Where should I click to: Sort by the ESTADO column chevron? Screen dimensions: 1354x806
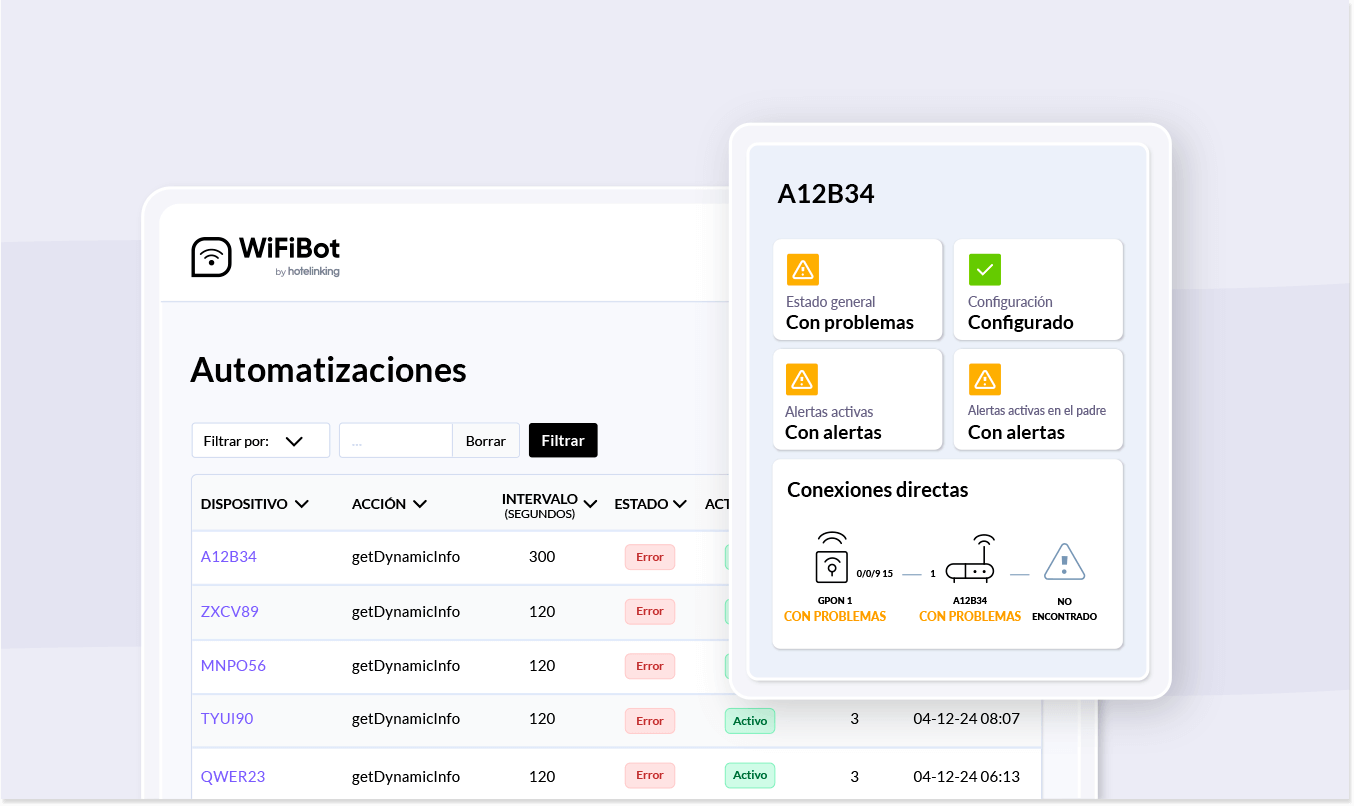coord(680,504)
